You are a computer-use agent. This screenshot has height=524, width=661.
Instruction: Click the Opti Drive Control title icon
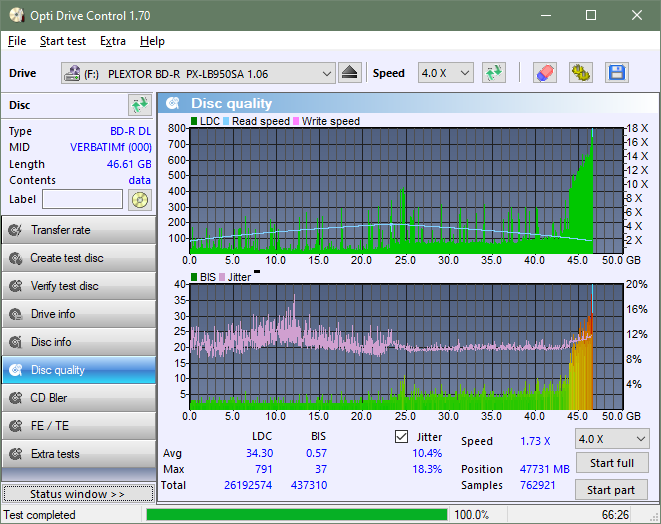pyautogui.click(x=16, y=16)
